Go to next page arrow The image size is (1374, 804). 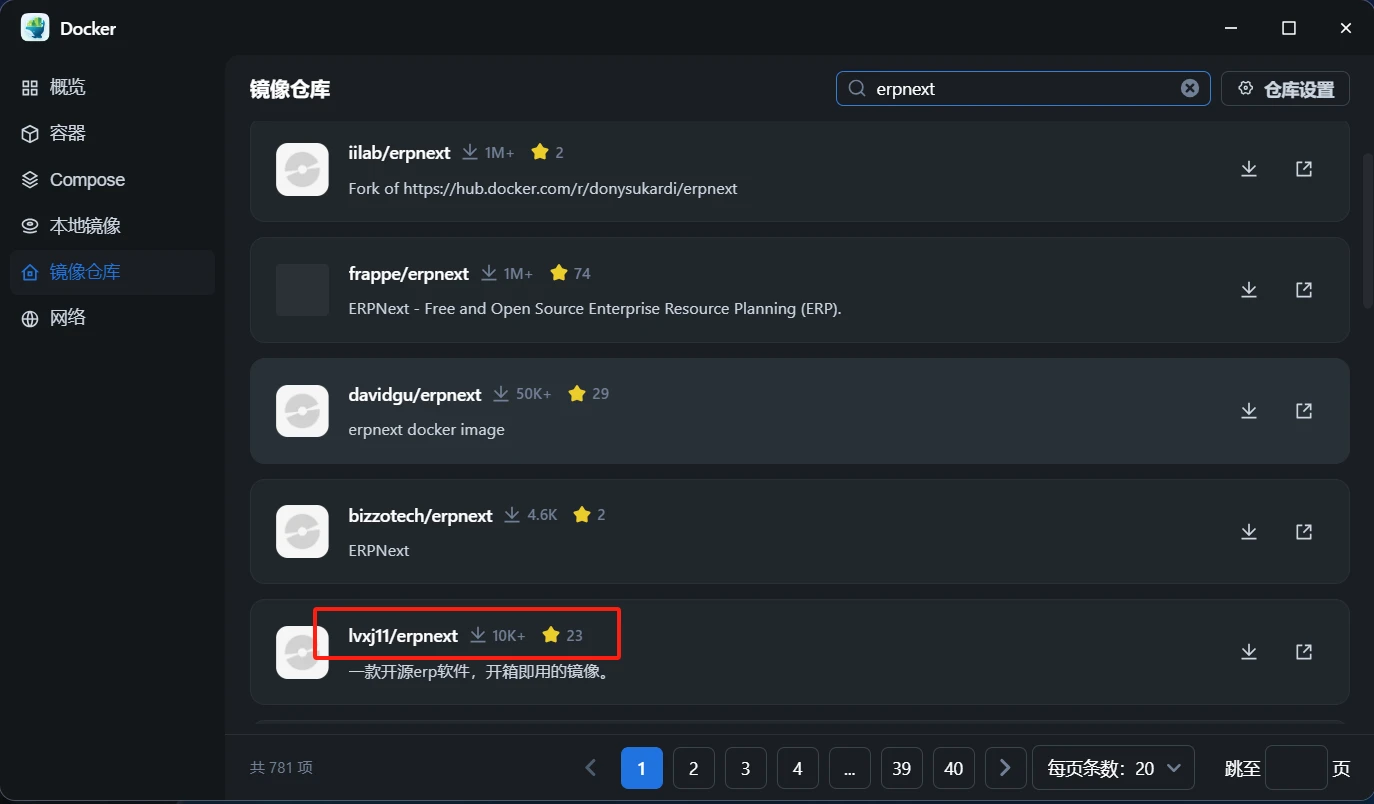(x=1006, y=768)
